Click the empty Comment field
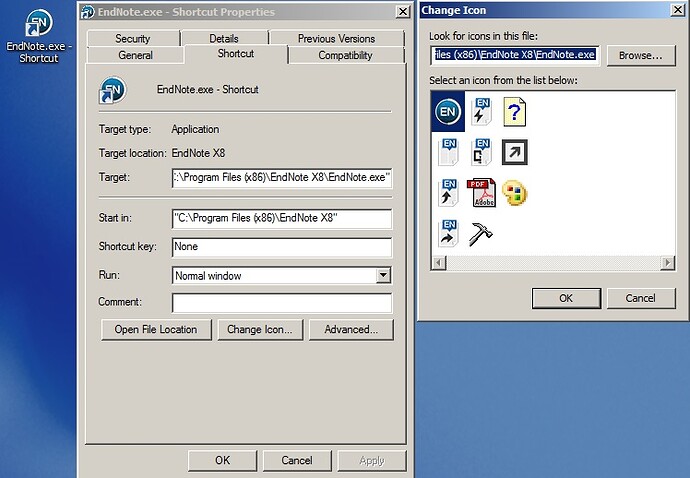 (282, 303)
